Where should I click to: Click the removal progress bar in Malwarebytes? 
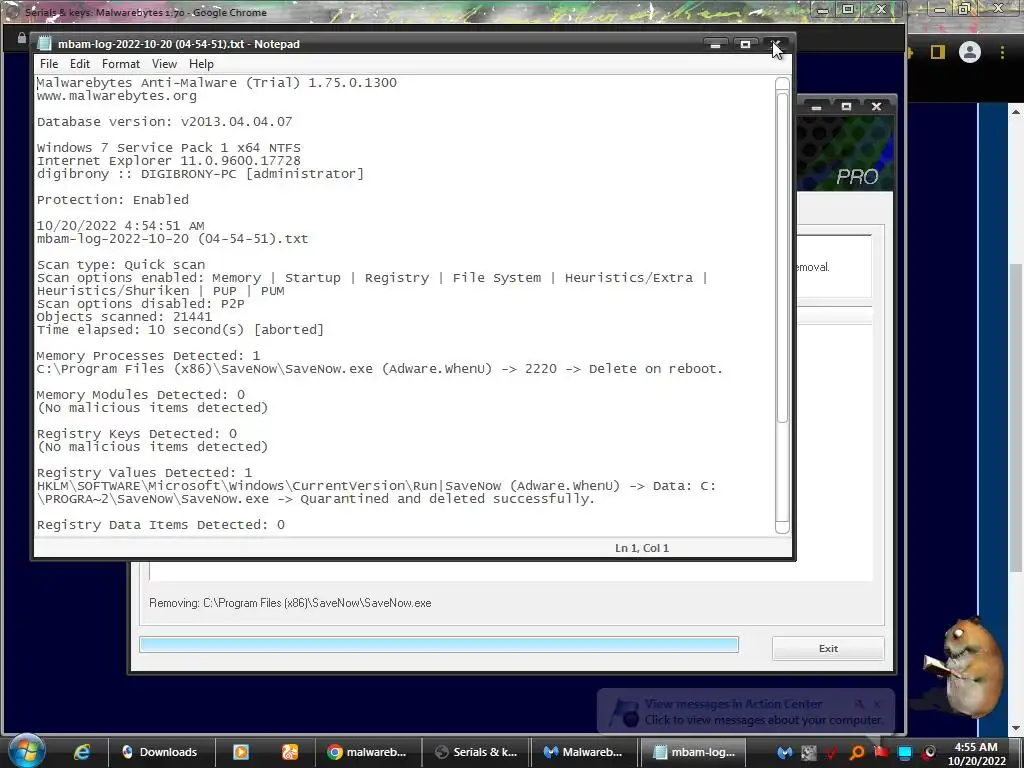[x=438, y=645]
